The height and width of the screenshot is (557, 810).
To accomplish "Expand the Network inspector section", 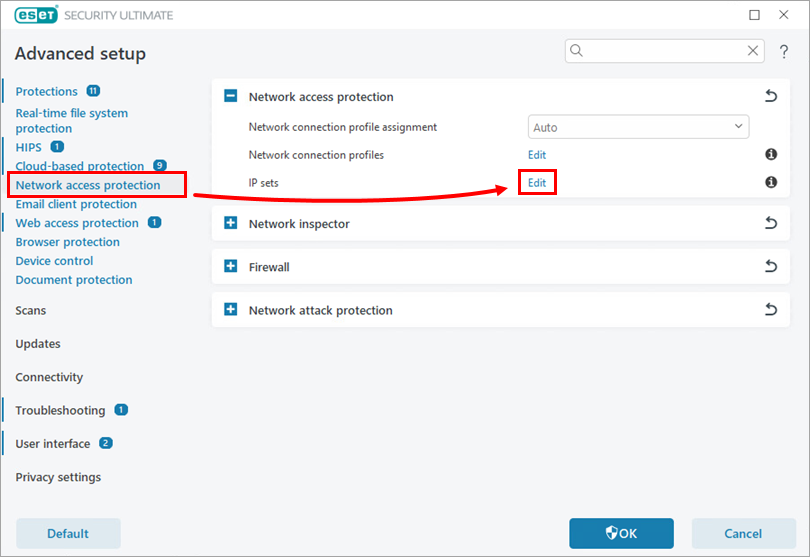I will point(230,224).
